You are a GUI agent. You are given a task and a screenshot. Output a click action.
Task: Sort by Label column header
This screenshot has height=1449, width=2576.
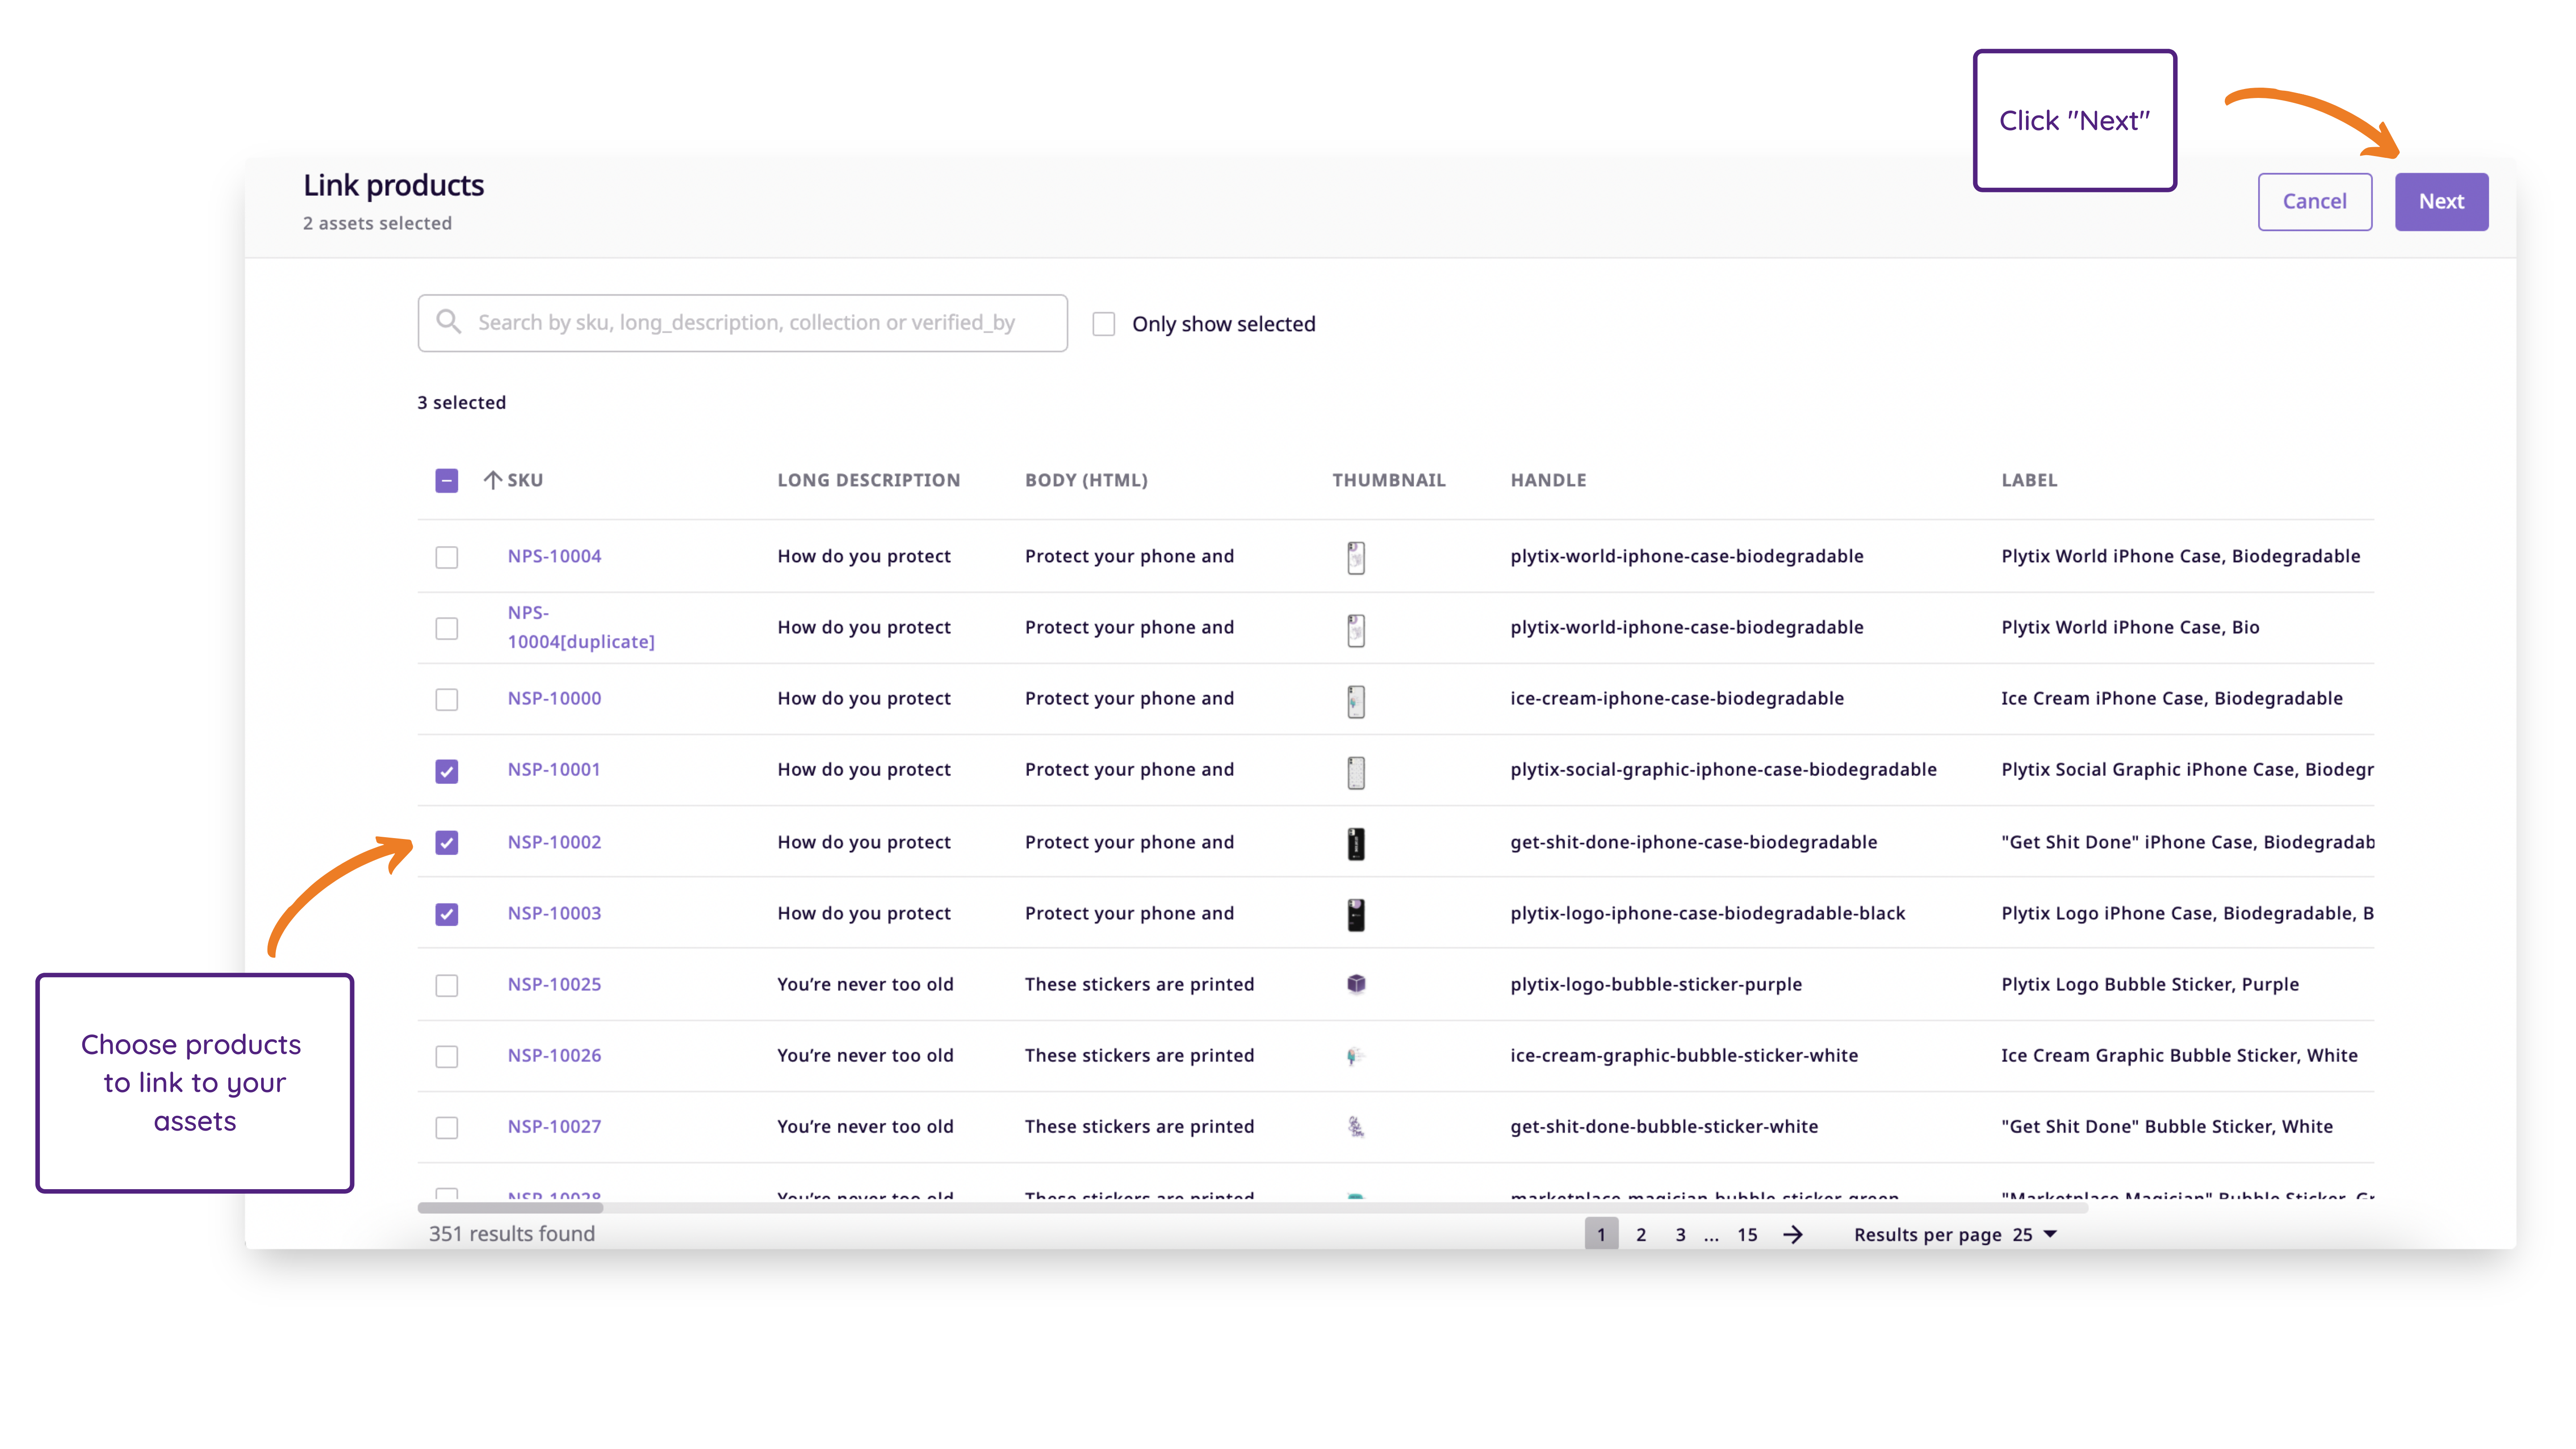click(2029, 480)
